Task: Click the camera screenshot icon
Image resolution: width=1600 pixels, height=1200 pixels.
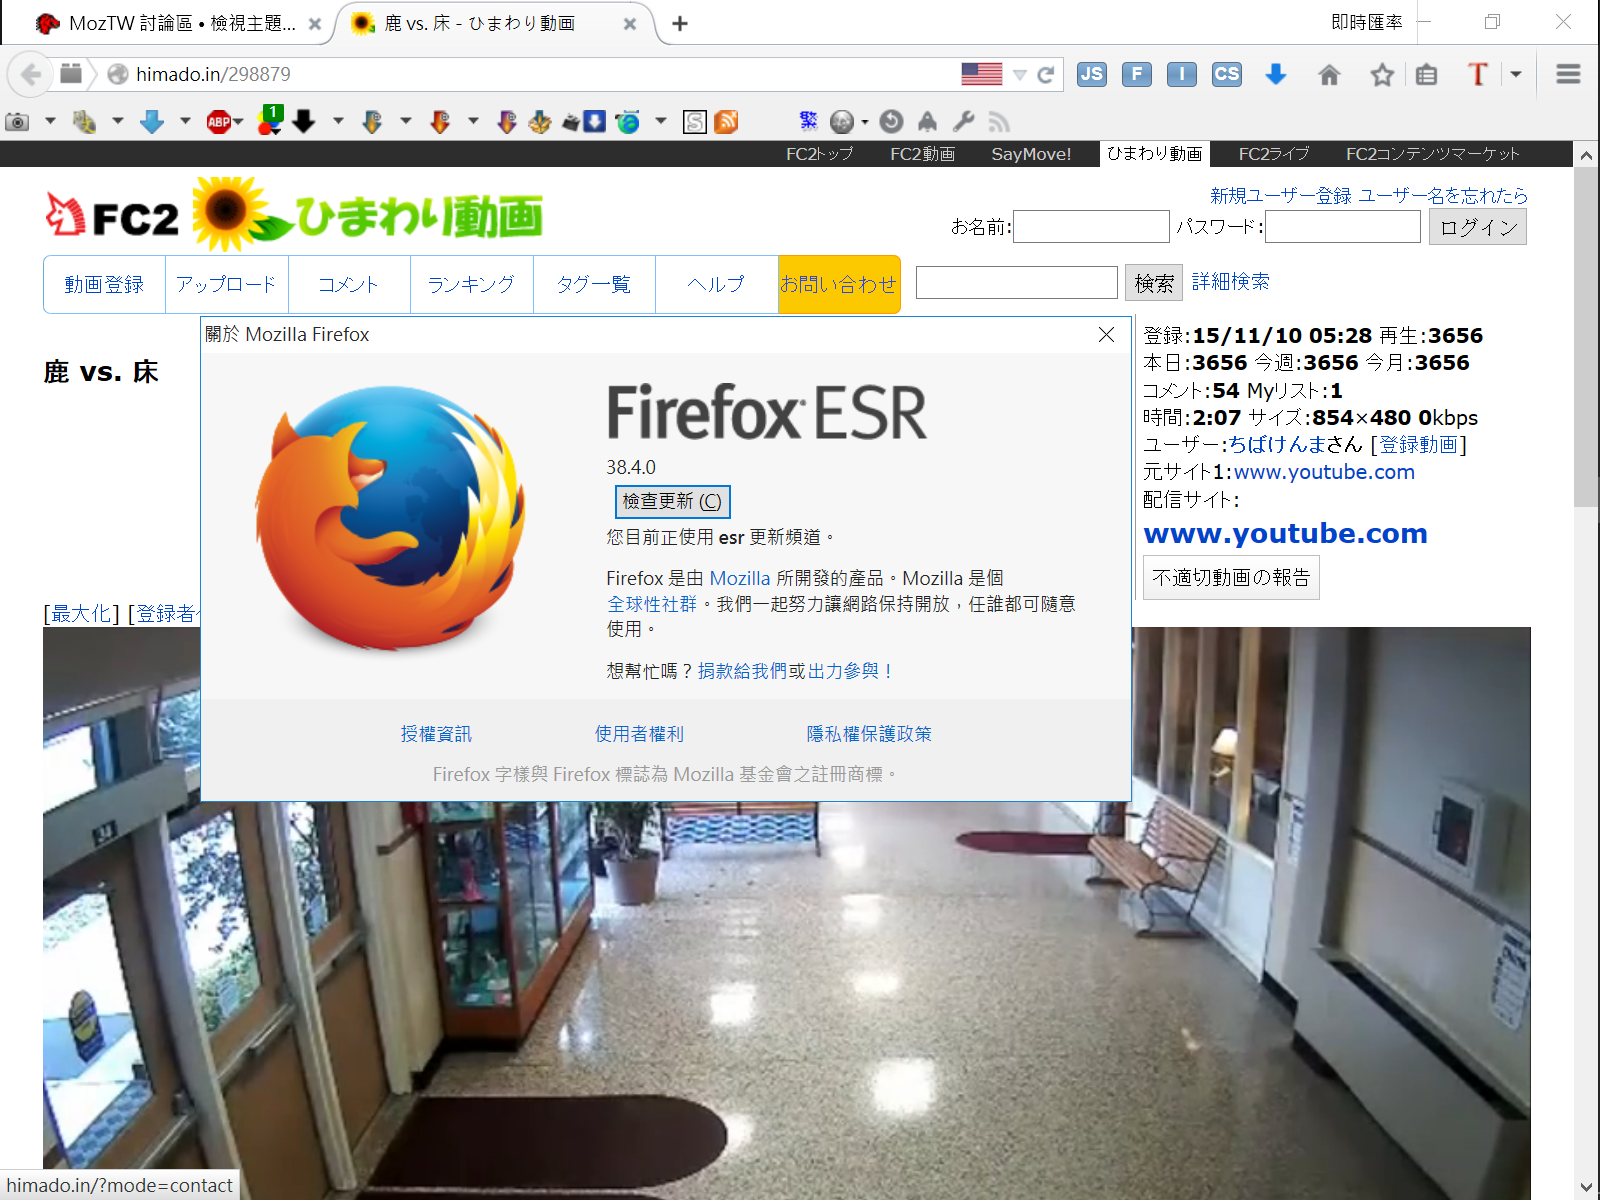Action: (x=17, y=122)
